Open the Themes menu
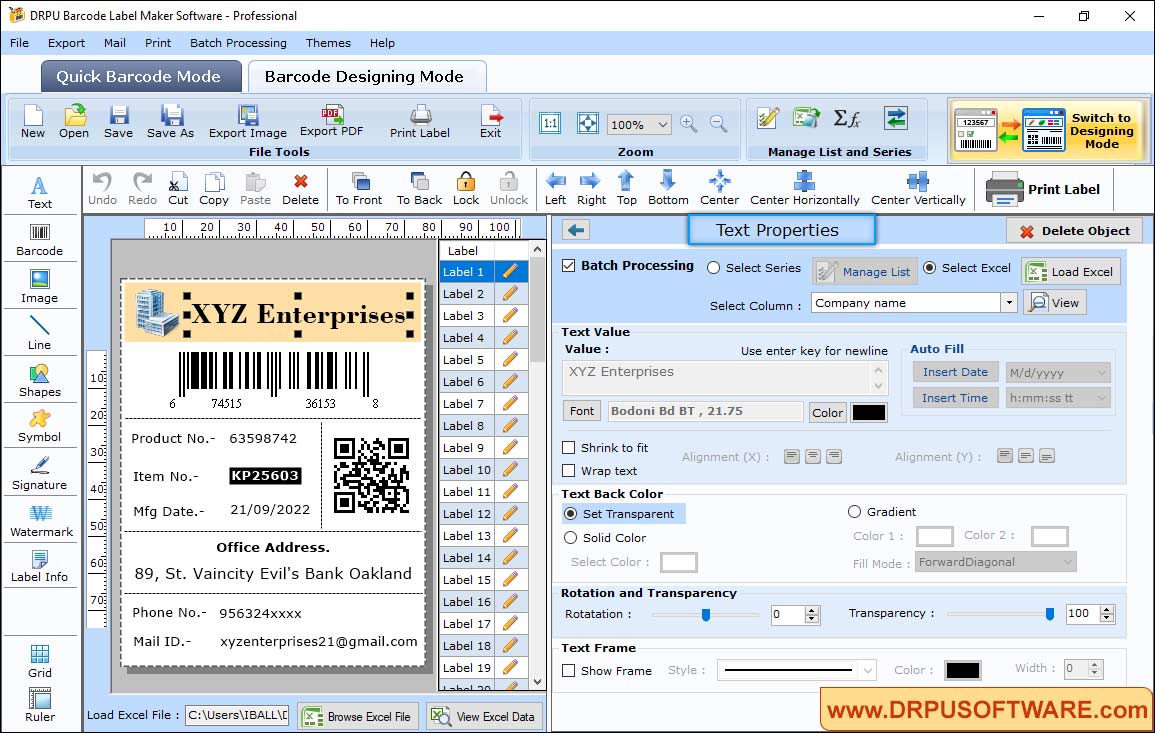Viewport: 1155px width, 733px height. click(x=328, y=43)
